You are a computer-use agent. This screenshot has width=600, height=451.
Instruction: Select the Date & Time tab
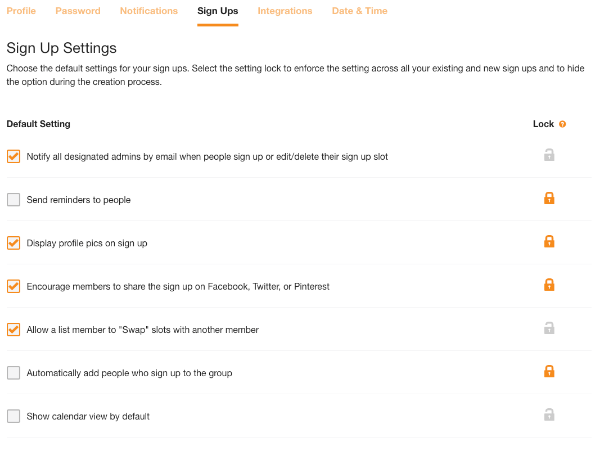[359, 11]
